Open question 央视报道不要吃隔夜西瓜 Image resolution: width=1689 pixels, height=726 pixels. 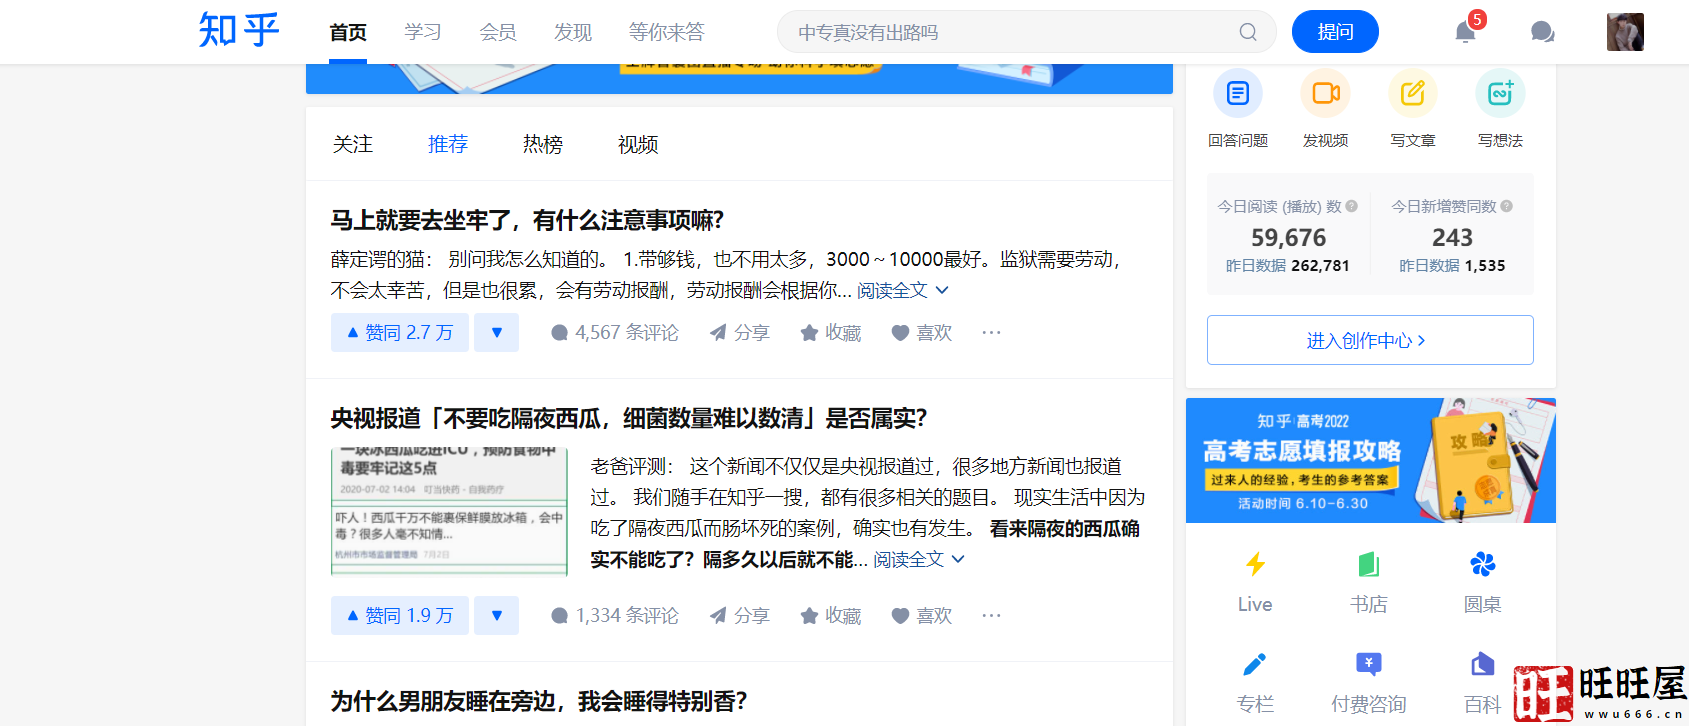(629, 418)
